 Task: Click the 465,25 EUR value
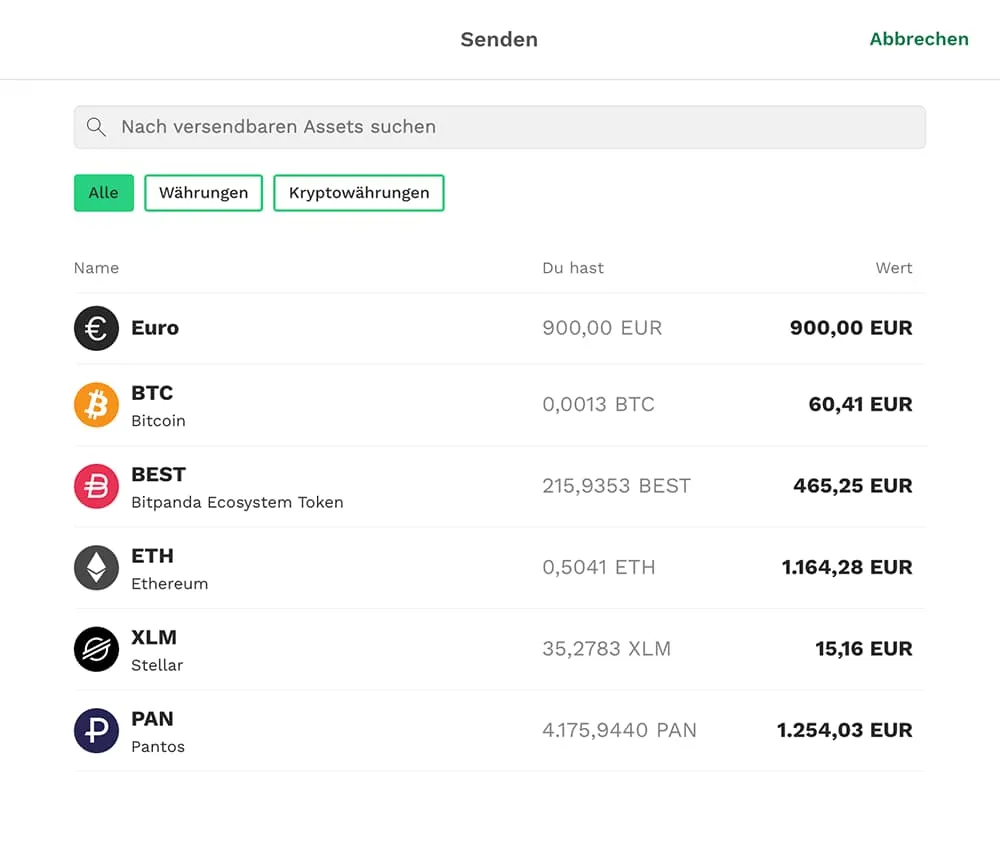tap(853, 486)
